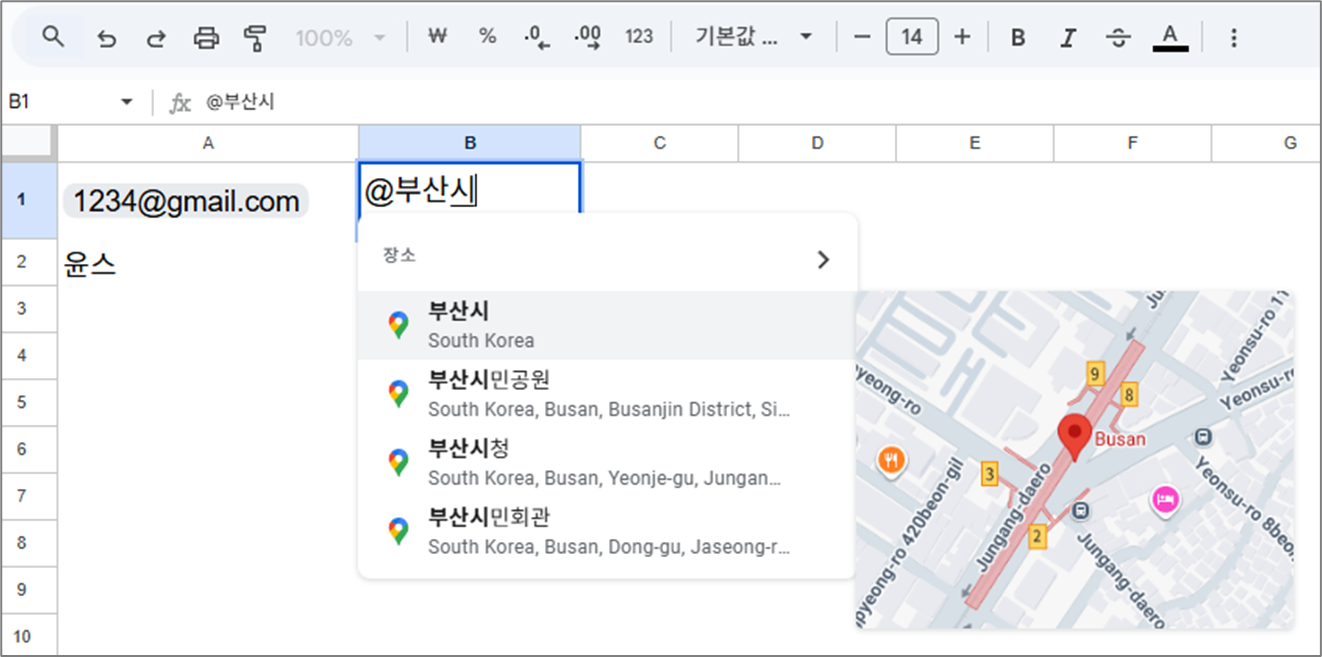
Task: Click the name box showing B1
Action: pos(60,102)
